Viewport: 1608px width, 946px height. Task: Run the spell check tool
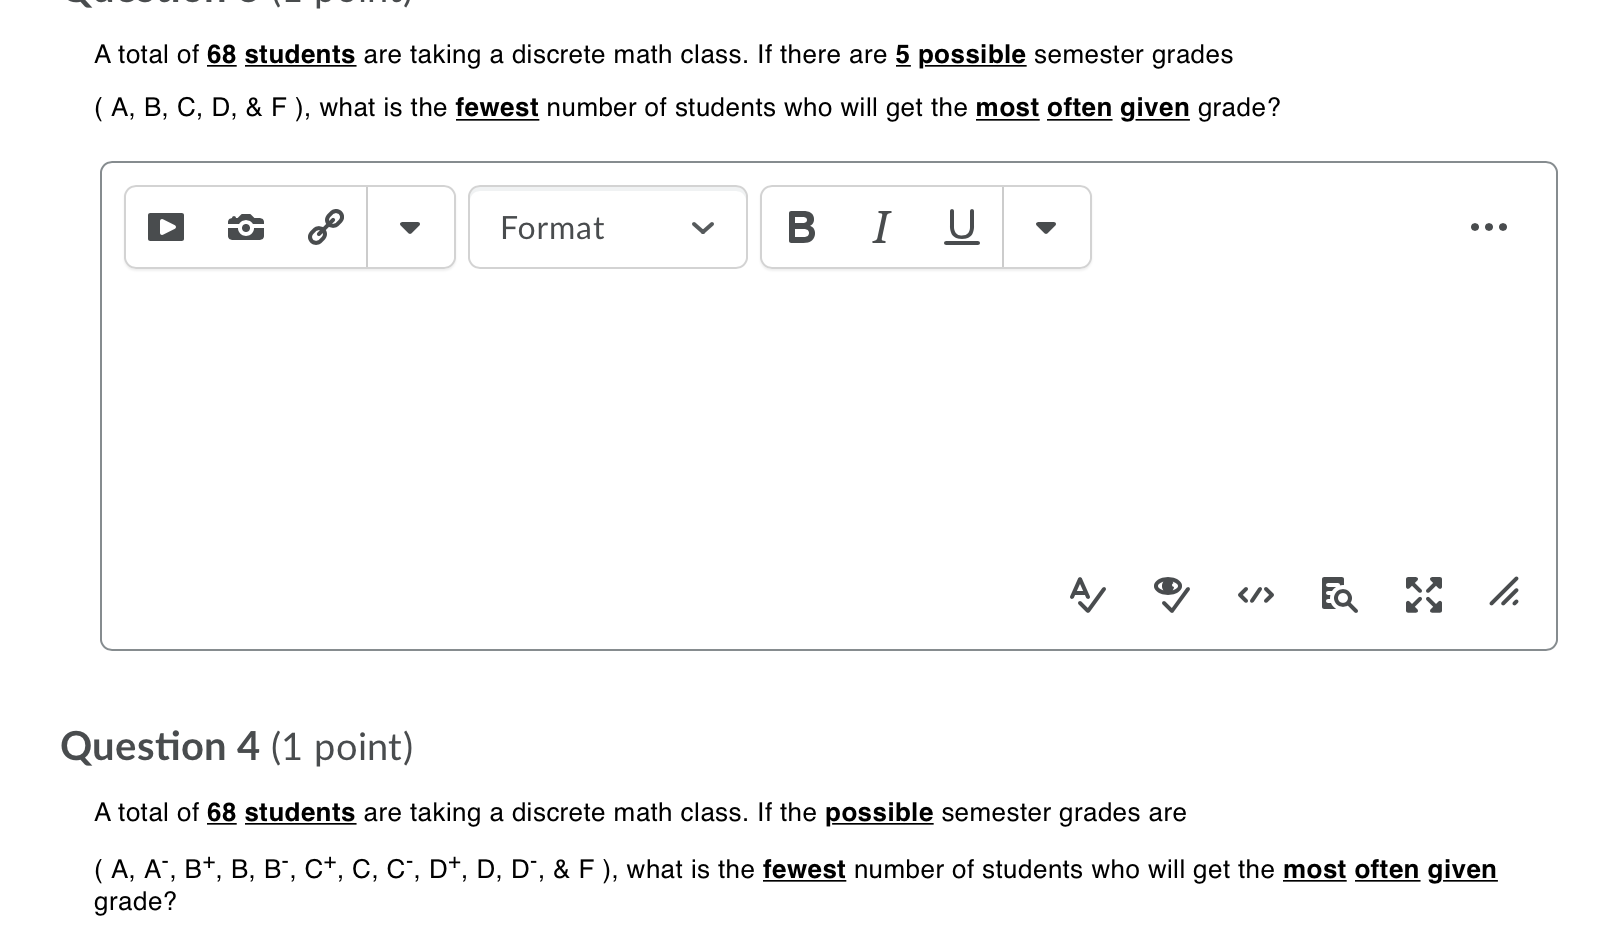1087,595
